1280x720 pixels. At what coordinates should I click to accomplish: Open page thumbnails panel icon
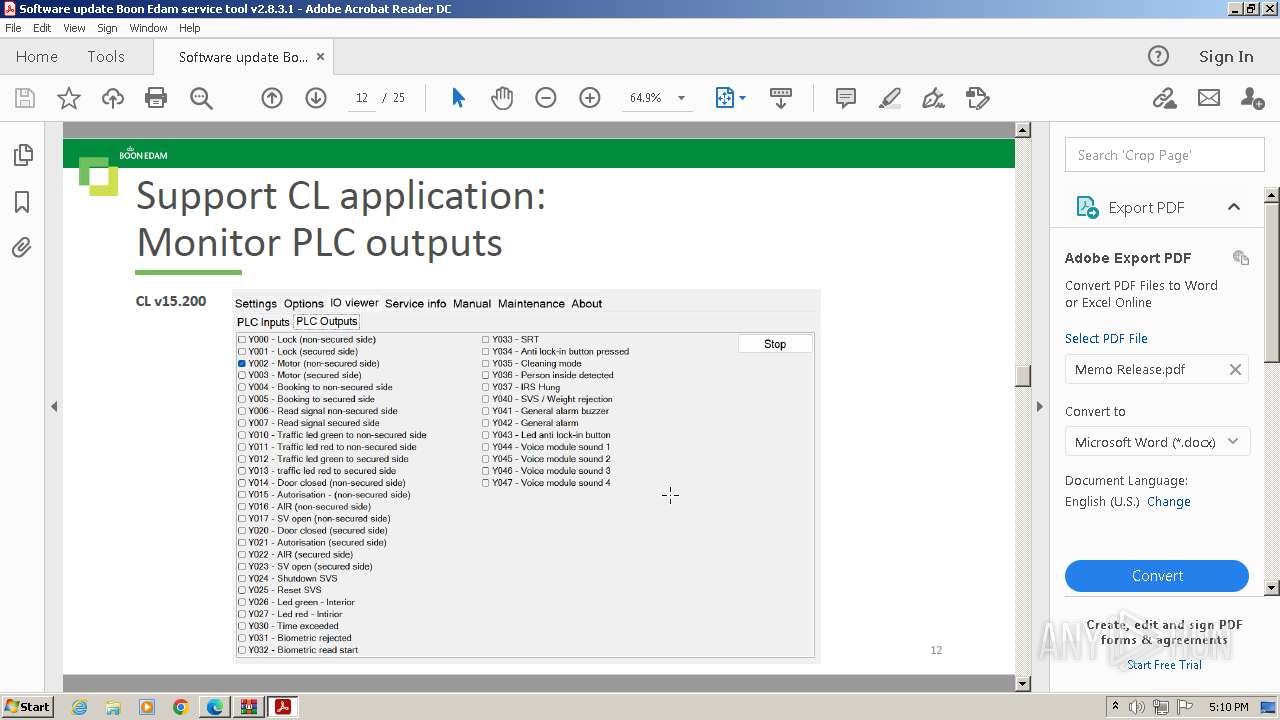coord(22,155)
